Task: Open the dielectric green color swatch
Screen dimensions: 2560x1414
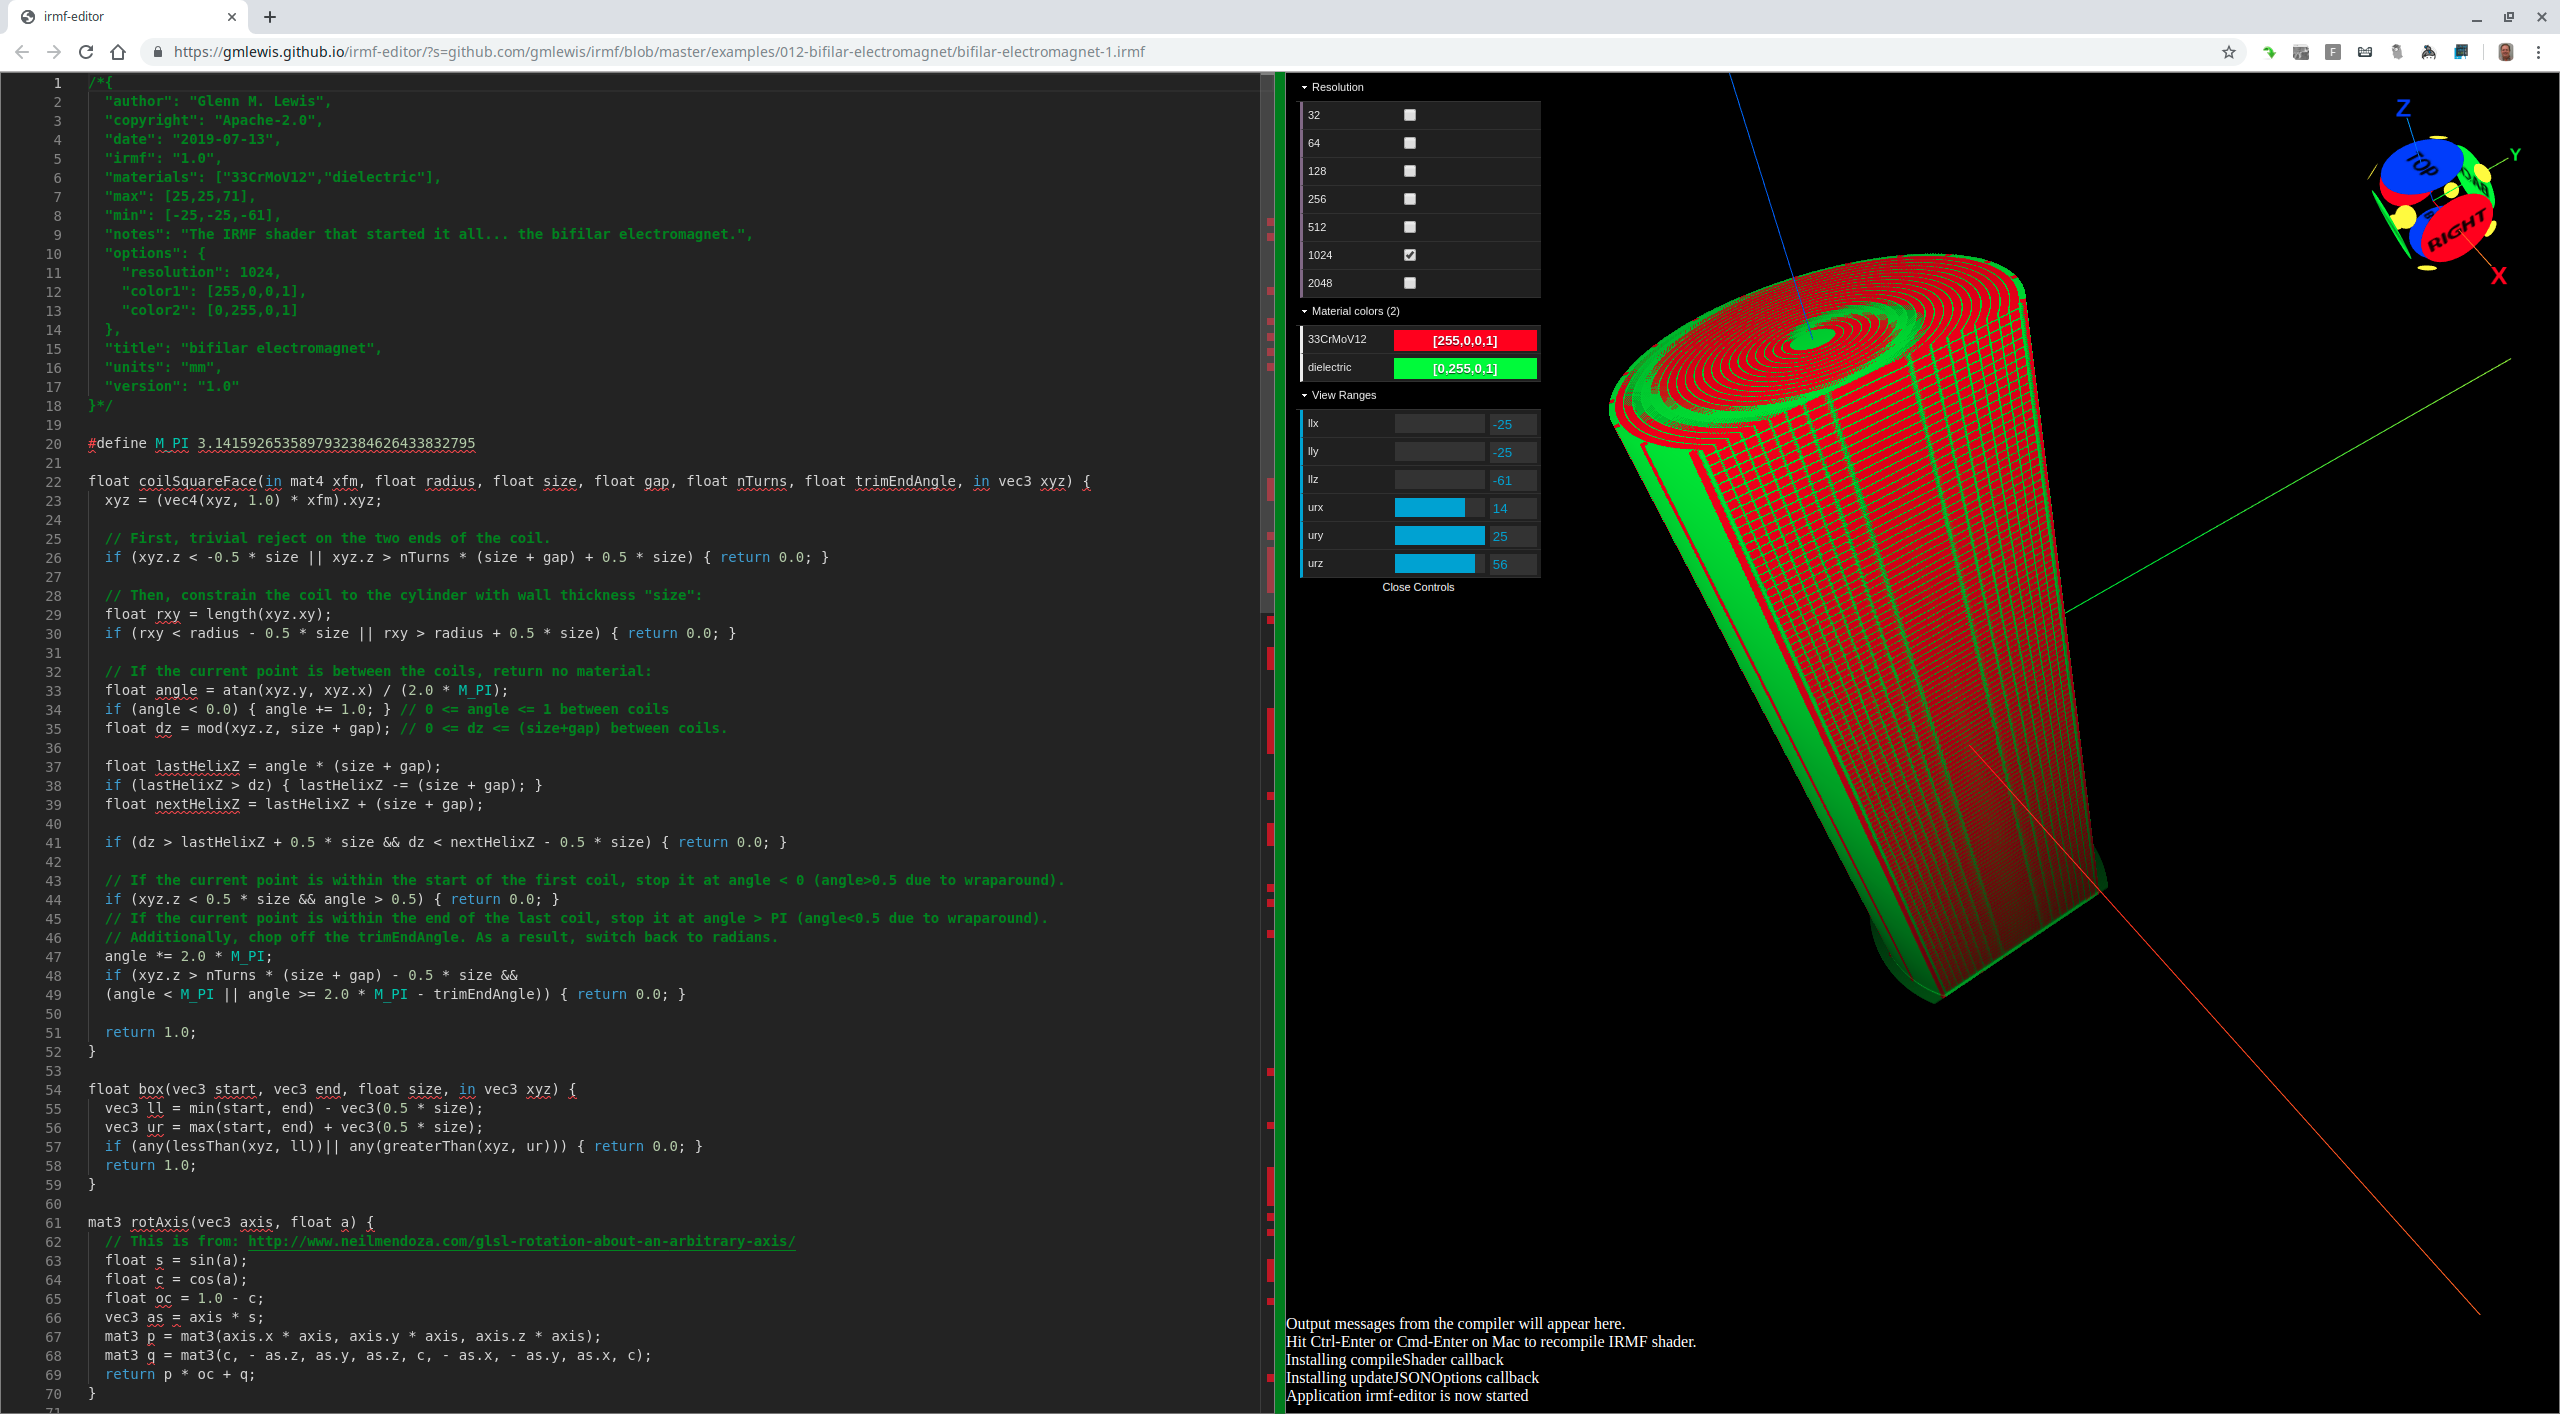Action: (1465, 368)
